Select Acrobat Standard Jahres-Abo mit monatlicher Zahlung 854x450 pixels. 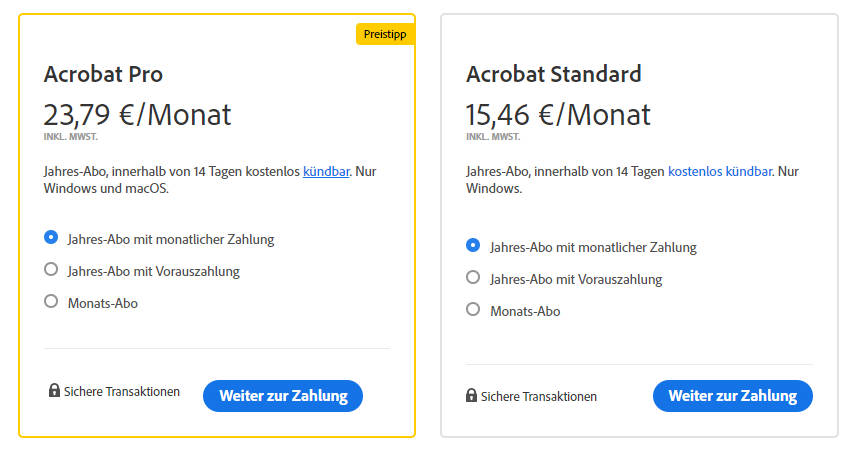tap(473, 246)
